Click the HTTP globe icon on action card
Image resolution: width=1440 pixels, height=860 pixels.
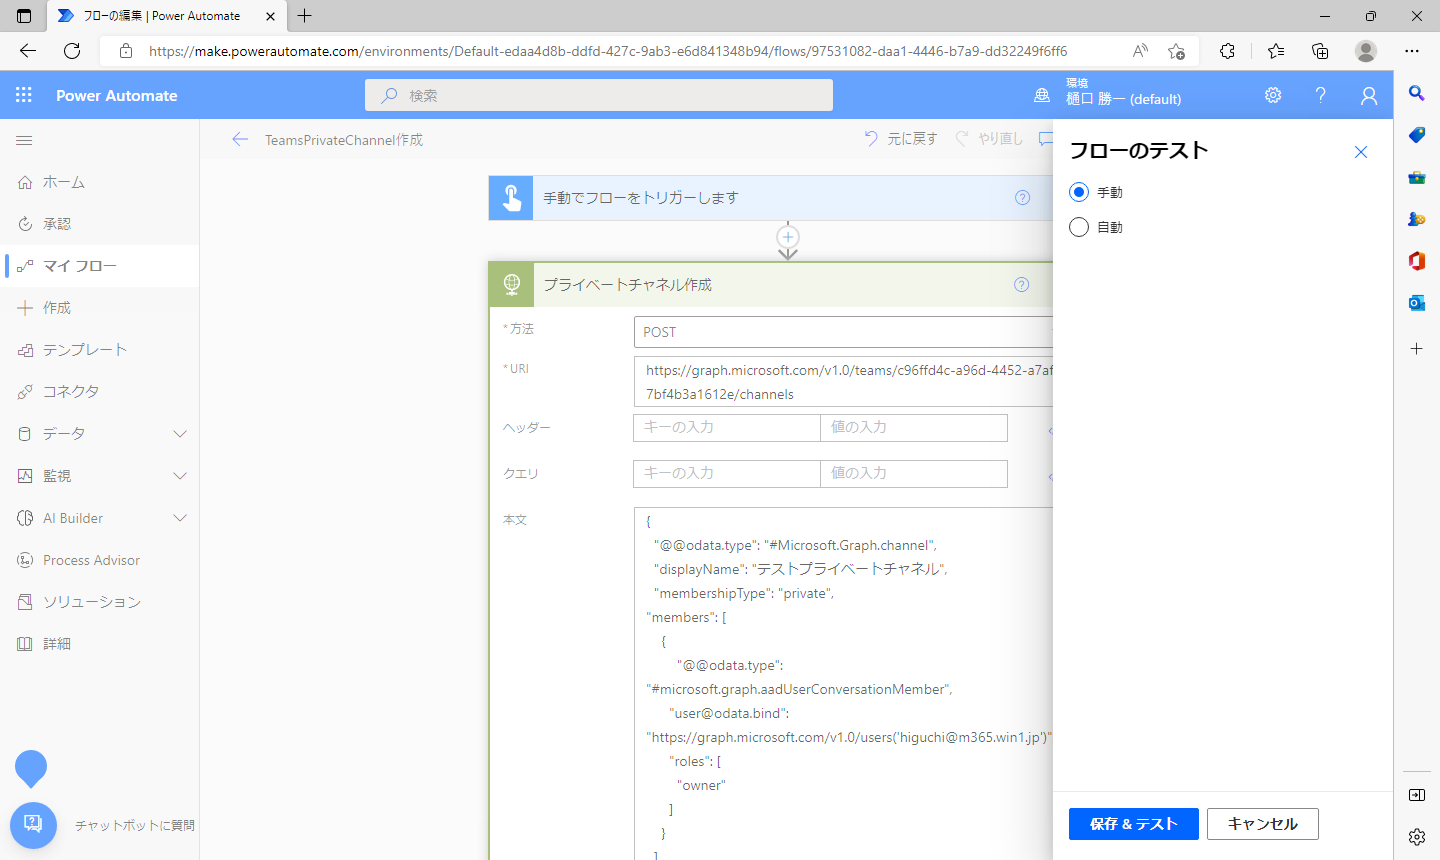click(512, 285)
